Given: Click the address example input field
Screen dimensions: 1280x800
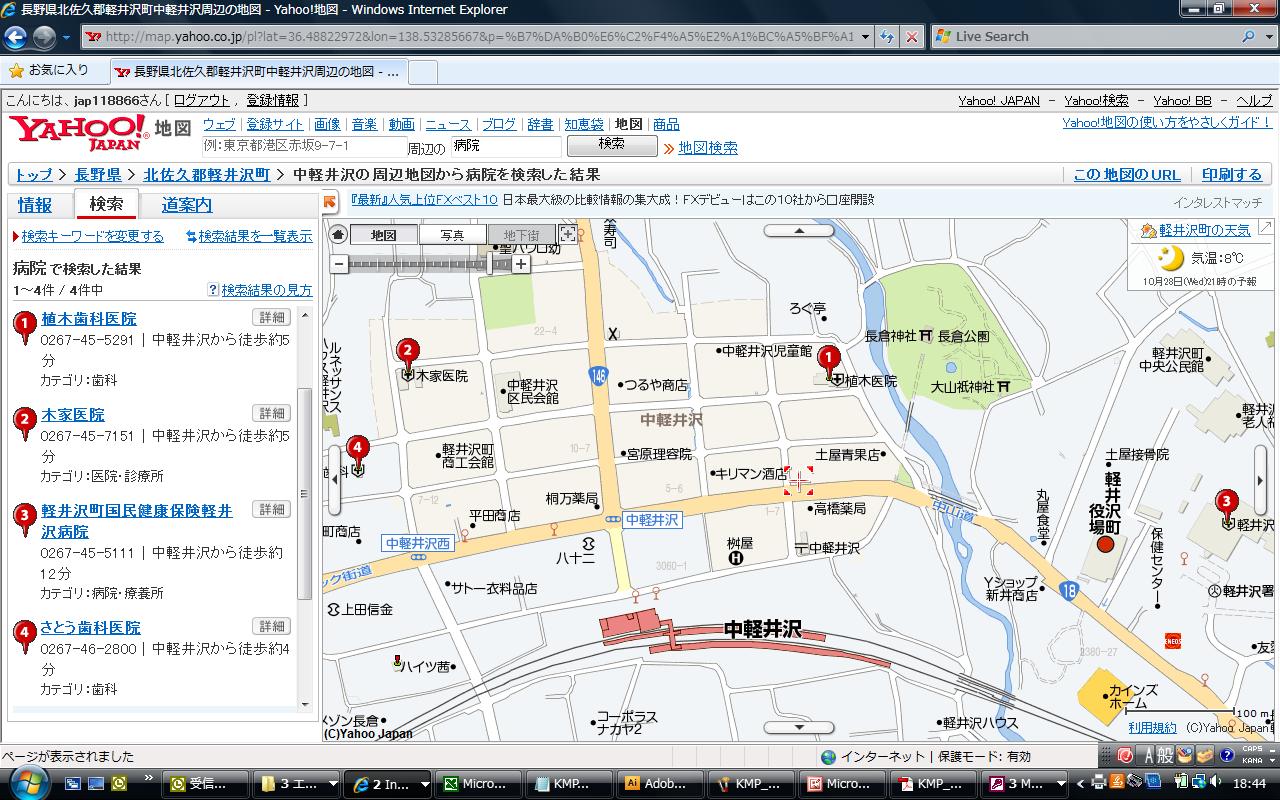Looking at the screenshot, I should [302, 146].
